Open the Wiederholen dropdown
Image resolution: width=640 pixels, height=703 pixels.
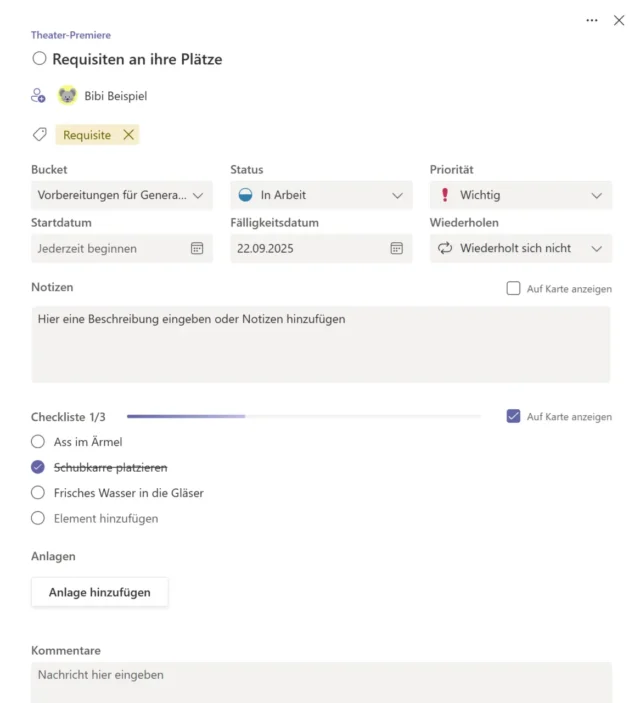[x=521, y=248]
